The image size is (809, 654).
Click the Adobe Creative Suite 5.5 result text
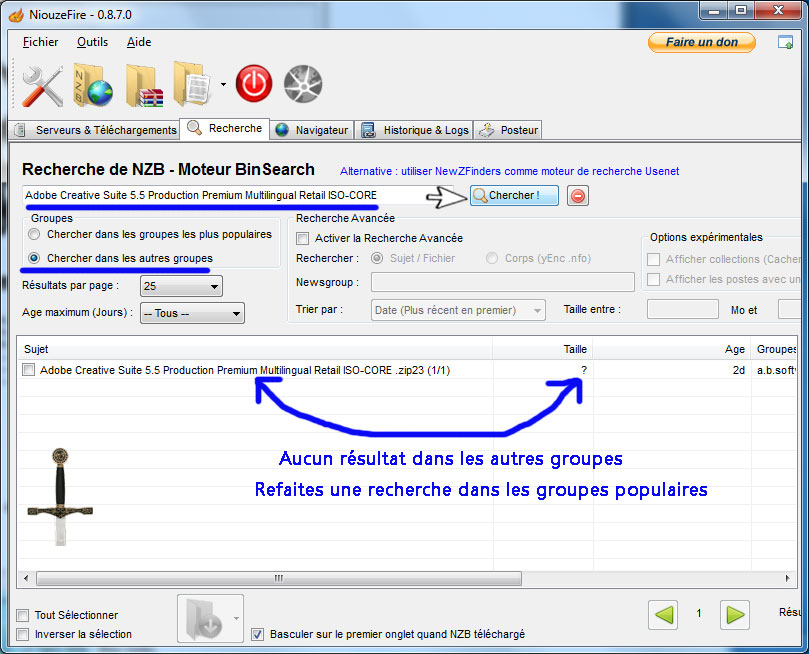click(x=245, y=370)
